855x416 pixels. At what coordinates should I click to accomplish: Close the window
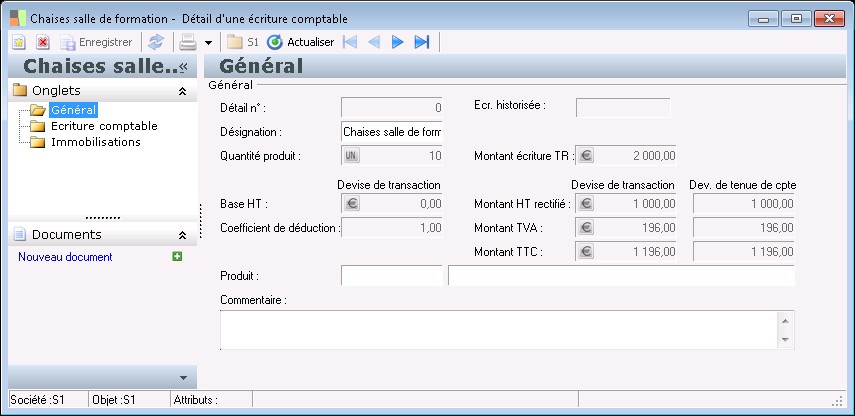pos(829,19)
